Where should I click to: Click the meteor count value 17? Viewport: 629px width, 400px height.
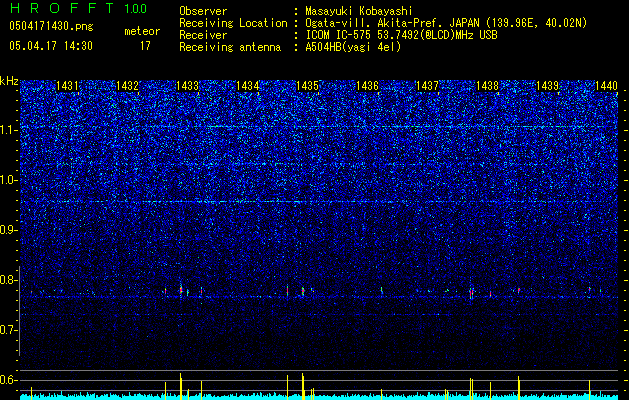(145, 46)
